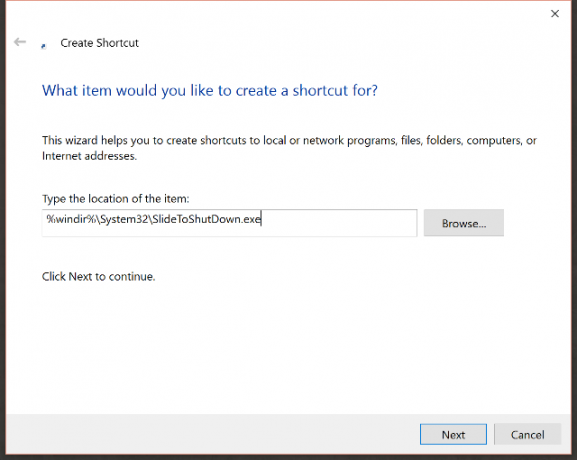Click Next to continue the wizard
Image resolution: width=577 pixels, height=460 pixels.
(x=453, y=435)
